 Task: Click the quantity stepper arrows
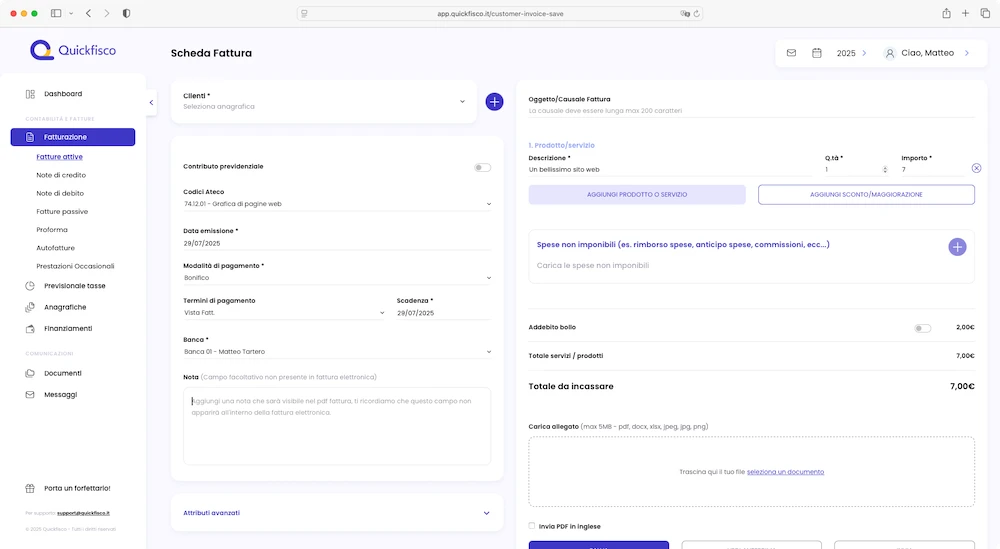pyautogui.click(x=884, y=170)
